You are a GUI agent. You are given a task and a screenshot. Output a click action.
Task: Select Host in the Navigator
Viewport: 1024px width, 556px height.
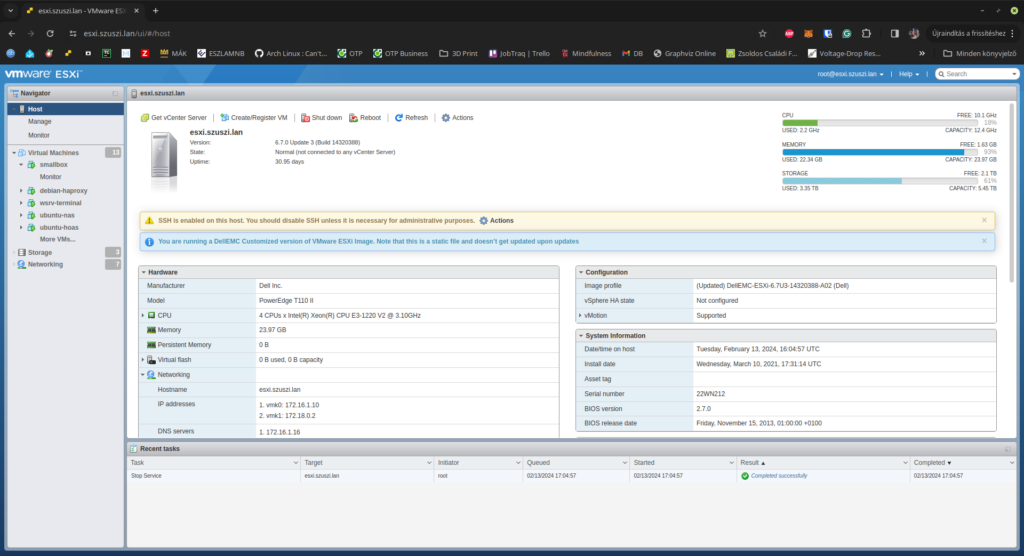pyautogui.click(x=65, y=109)
